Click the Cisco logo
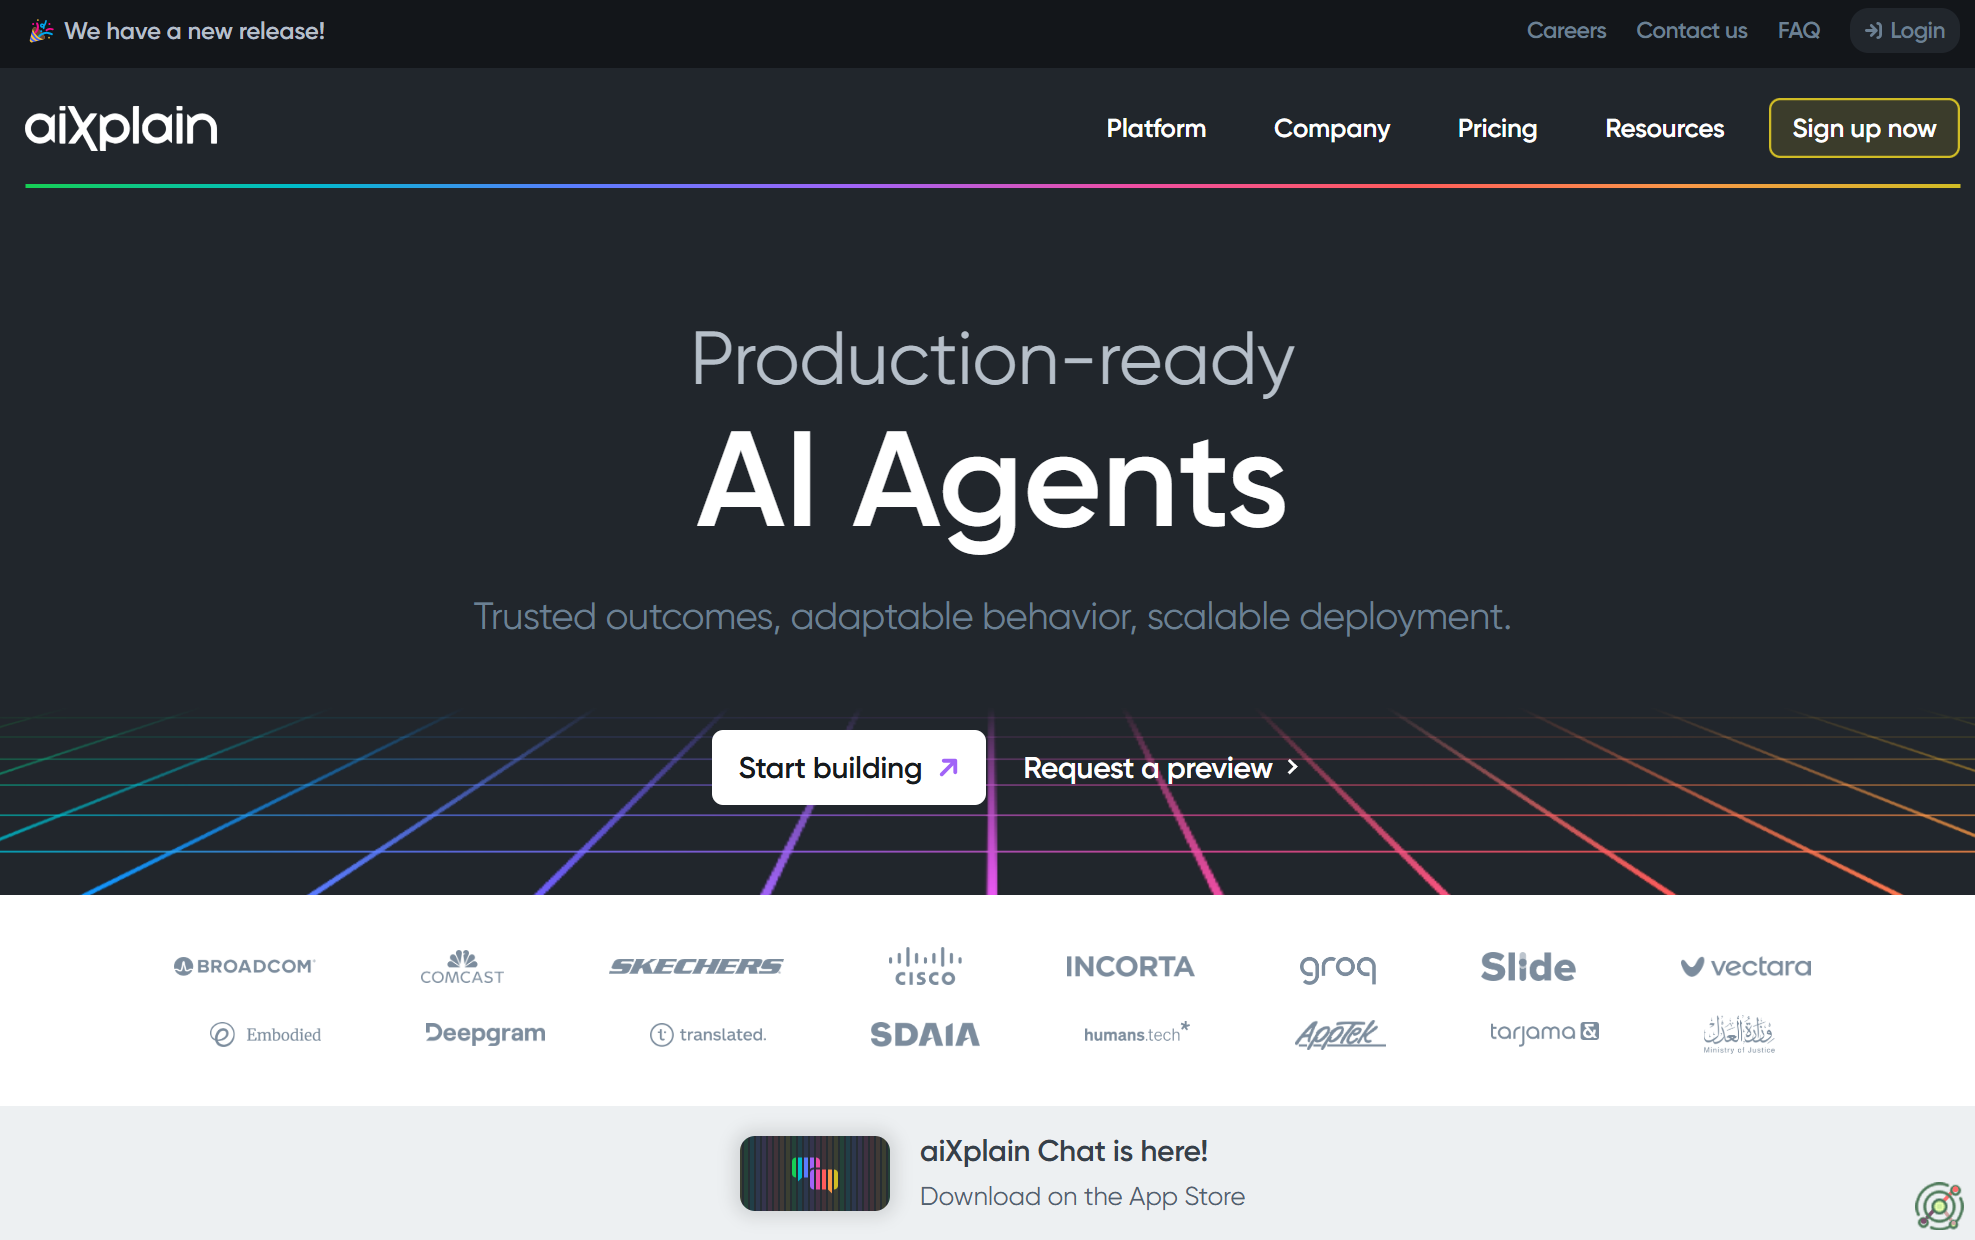Screen dimensions: 1975x1240 pos(925,967)
